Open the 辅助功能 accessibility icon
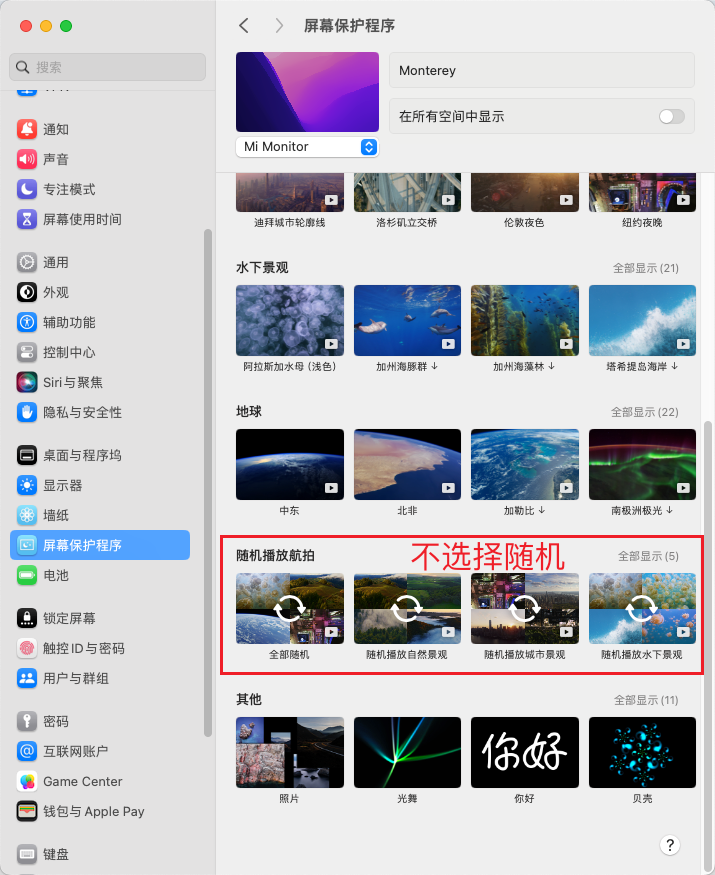The width and height of the screenshot is (715, 875). point(27,322)
